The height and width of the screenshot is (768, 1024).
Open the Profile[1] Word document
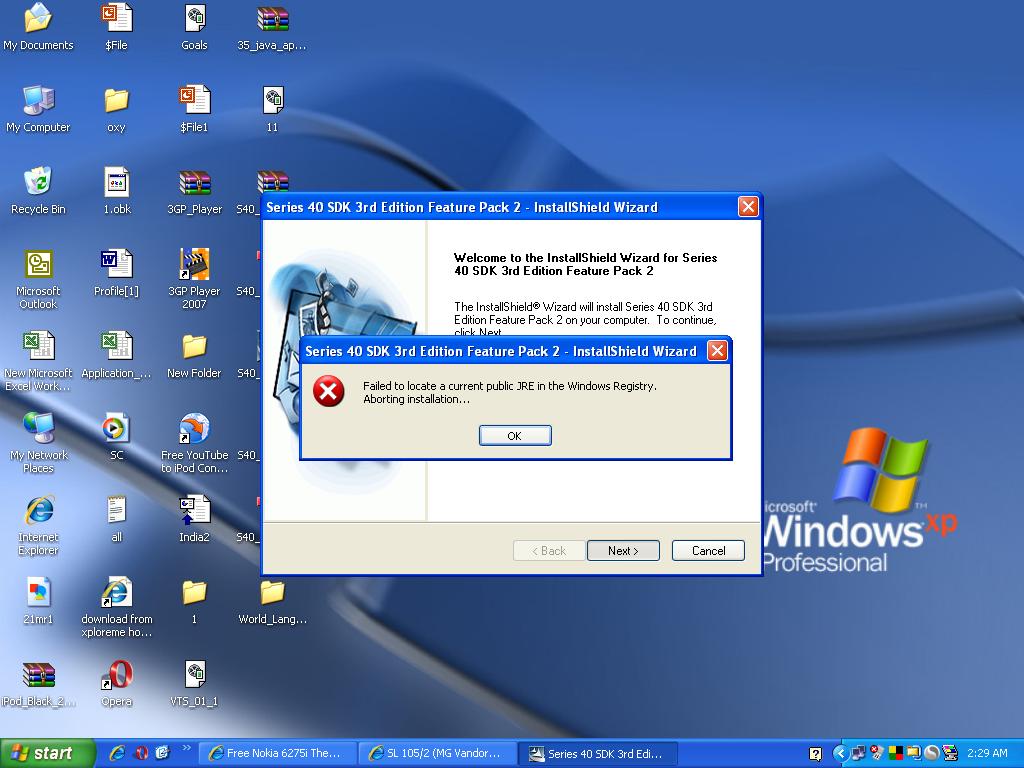click(116, 265)
